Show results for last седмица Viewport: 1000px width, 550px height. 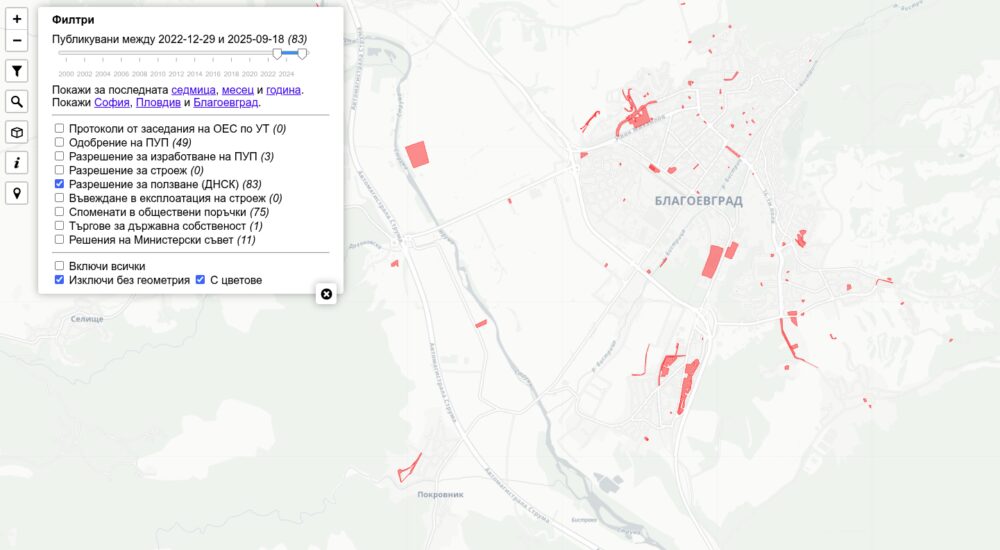click(193, 90)
